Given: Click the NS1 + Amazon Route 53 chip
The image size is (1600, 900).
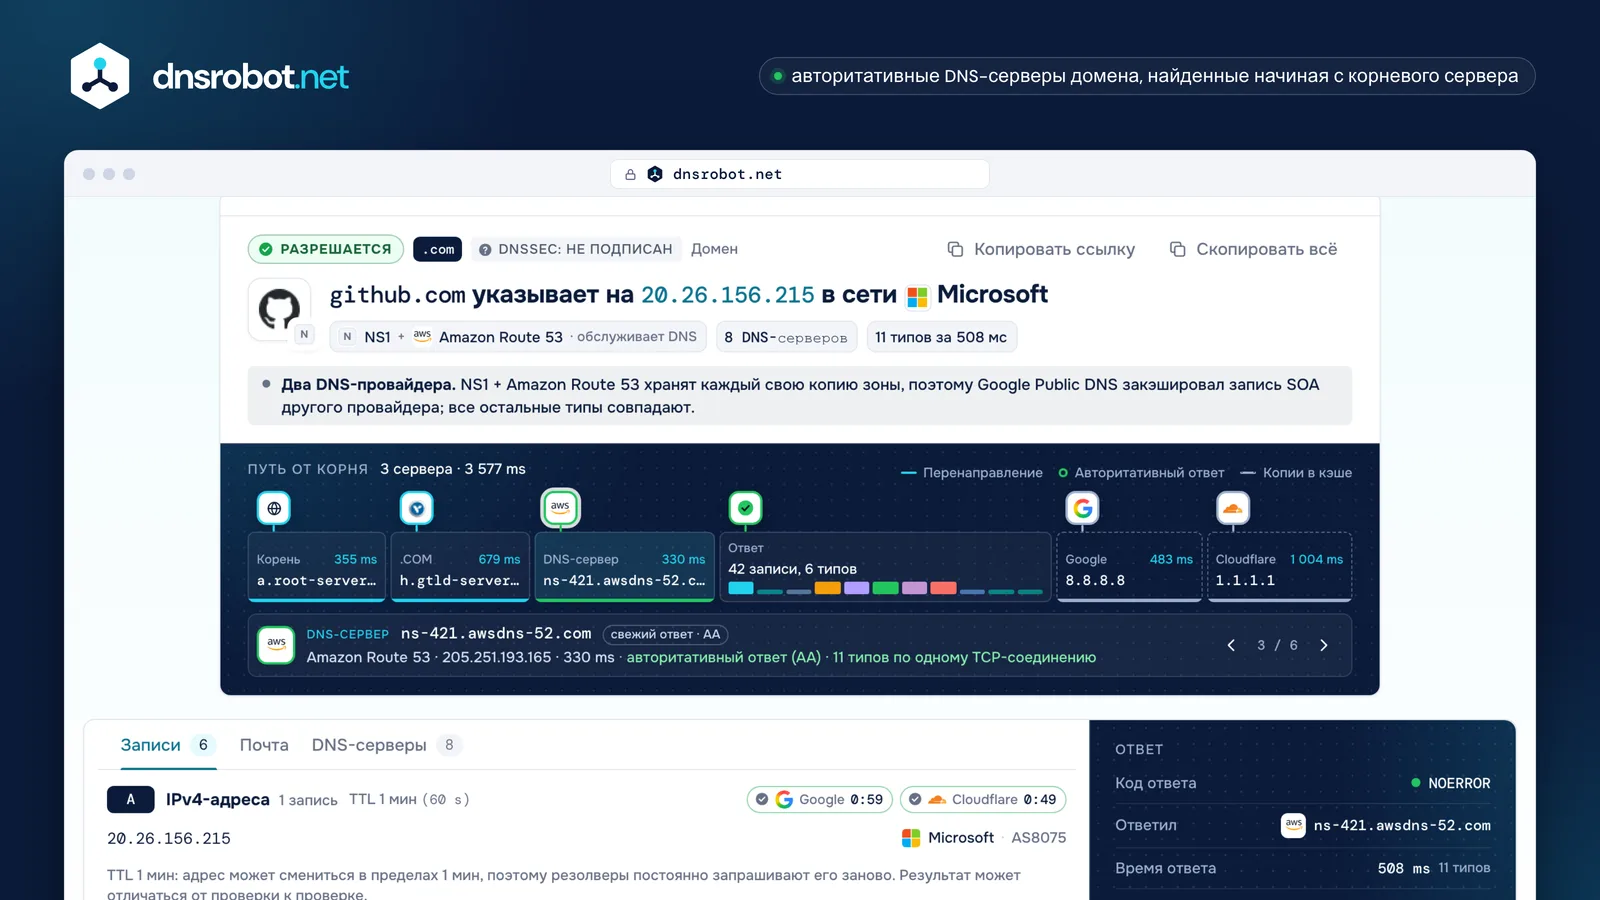Looking at the screenshot, I should click(x=518, y=337).
